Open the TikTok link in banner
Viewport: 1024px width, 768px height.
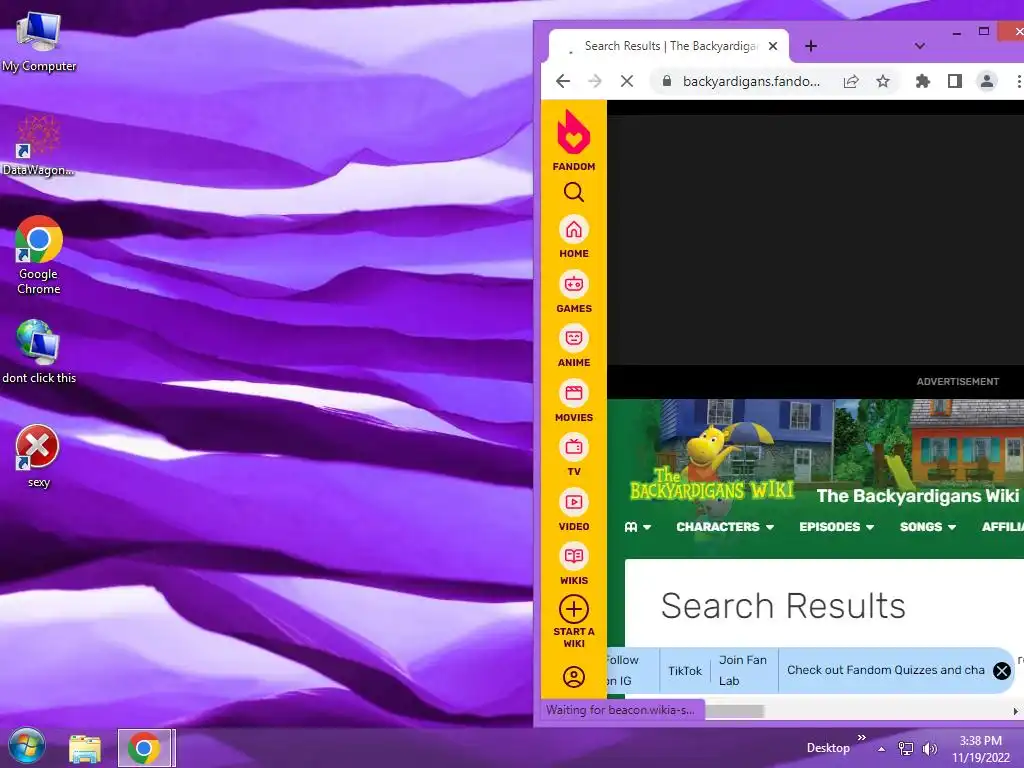(684, 671)
